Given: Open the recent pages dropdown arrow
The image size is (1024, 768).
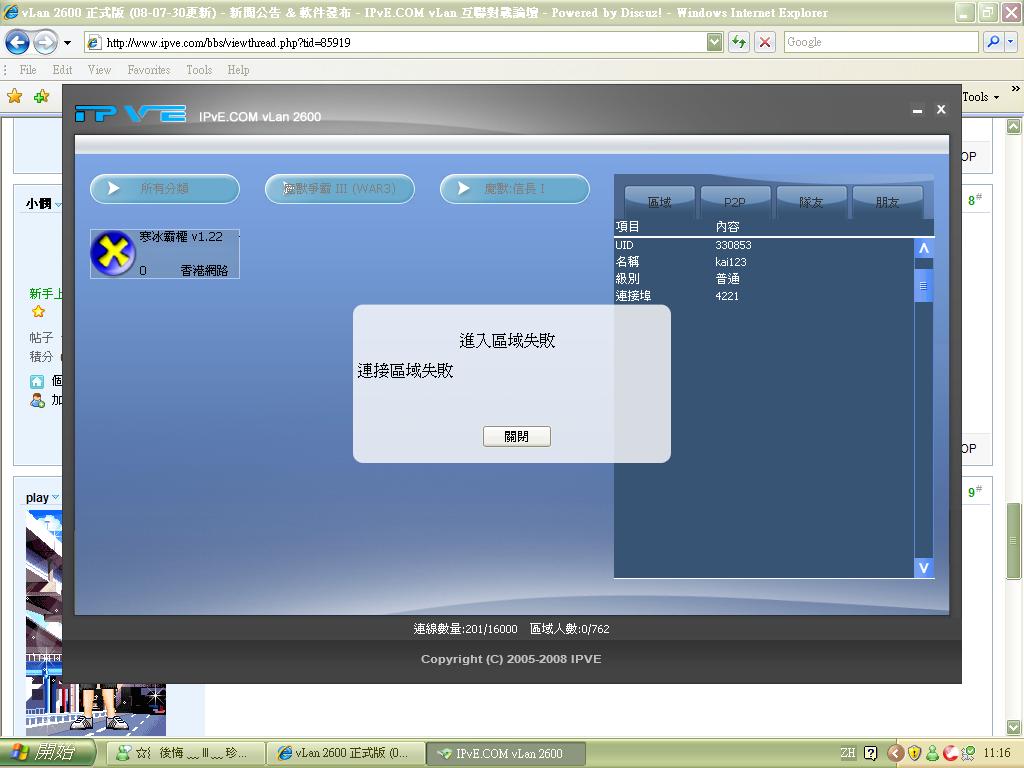Looking at the screenshot, I should click(x=67, y=43).
